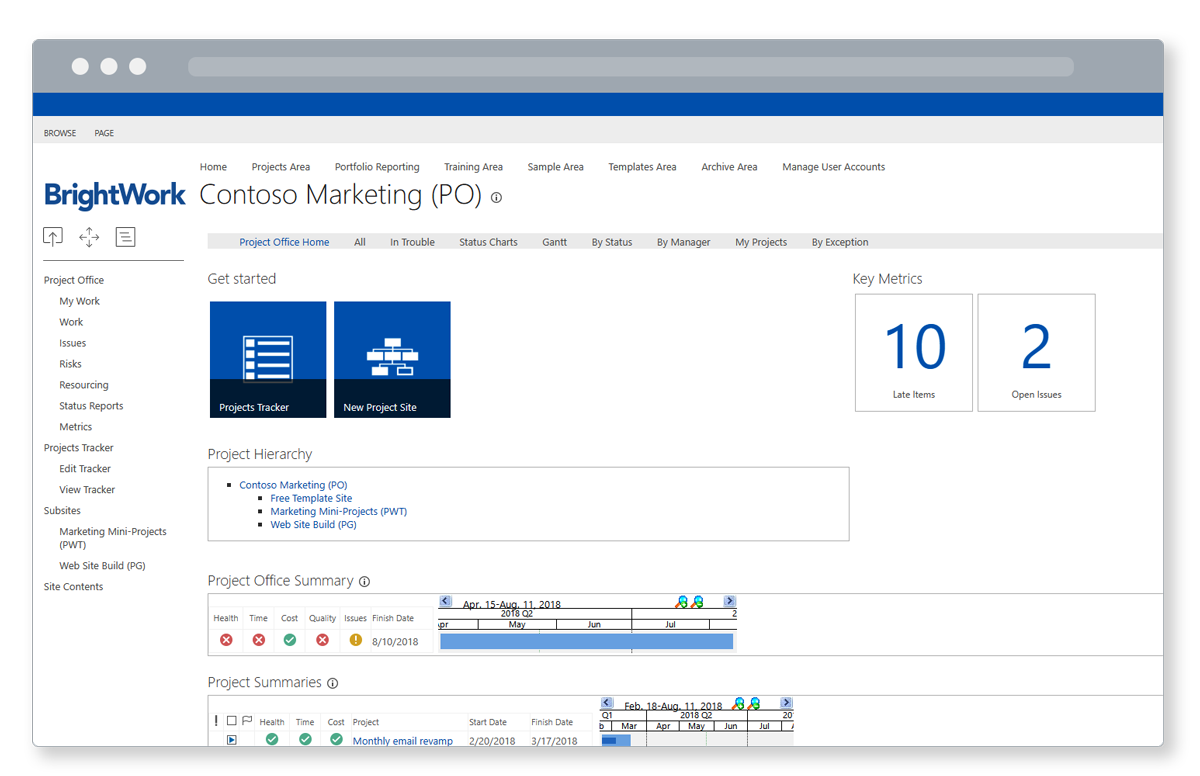Open Portfolio Reporting in top navigation

pyautogui.click(x=377, y=167)
